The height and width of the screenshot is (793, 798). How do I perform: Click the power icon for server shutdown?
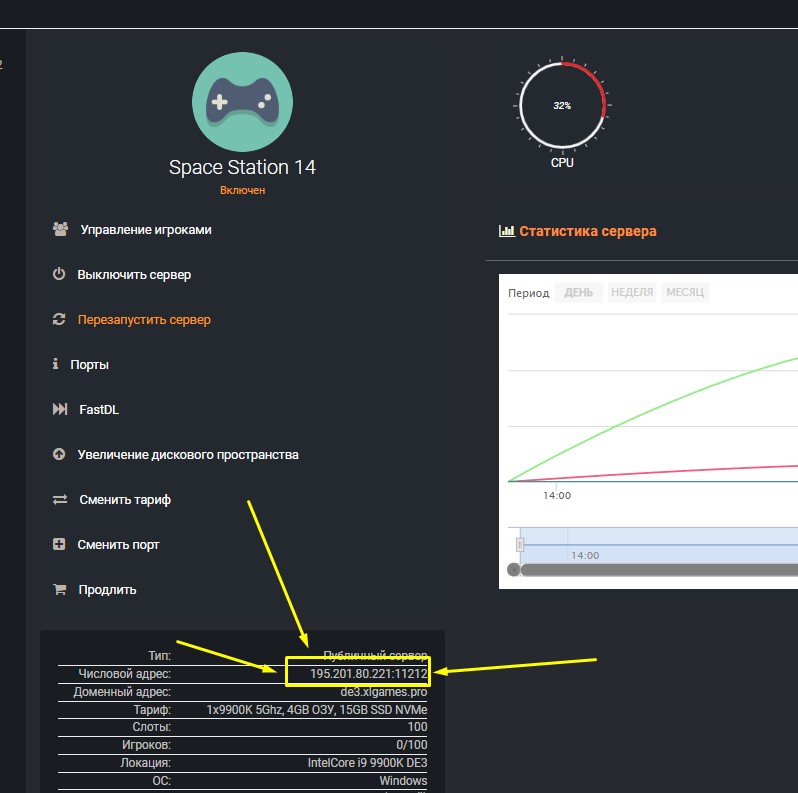pyautogui.click(x=59, y=274)
